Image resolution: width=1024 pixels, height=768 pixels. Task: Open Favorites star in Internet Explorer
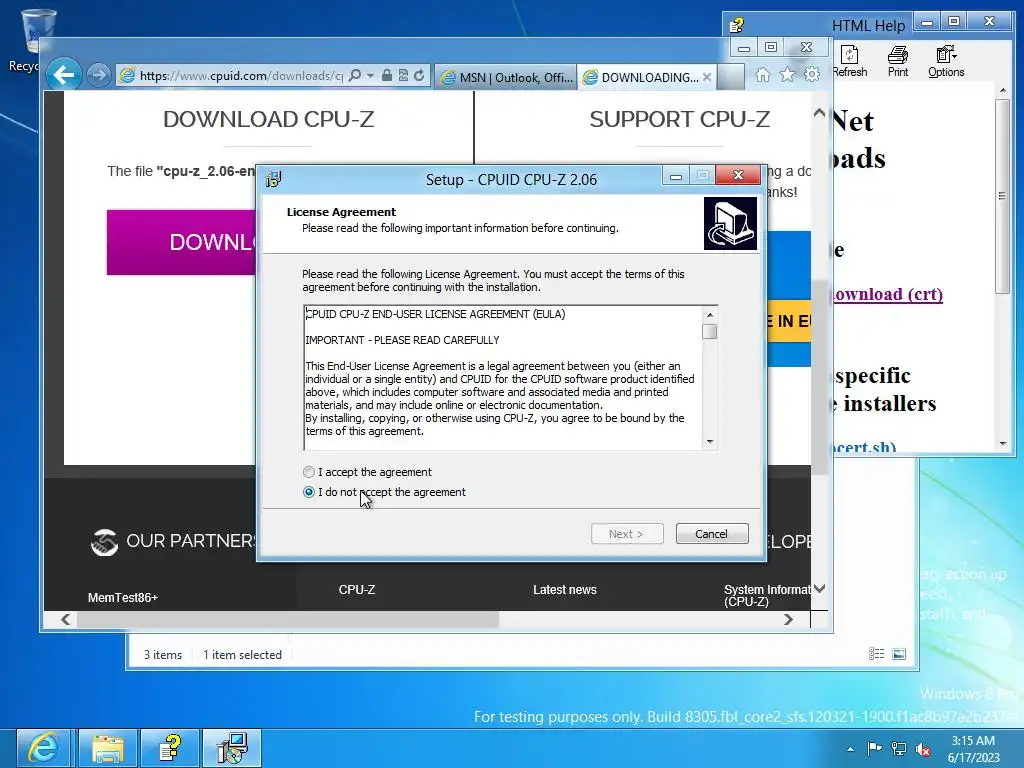coord(788,75)
